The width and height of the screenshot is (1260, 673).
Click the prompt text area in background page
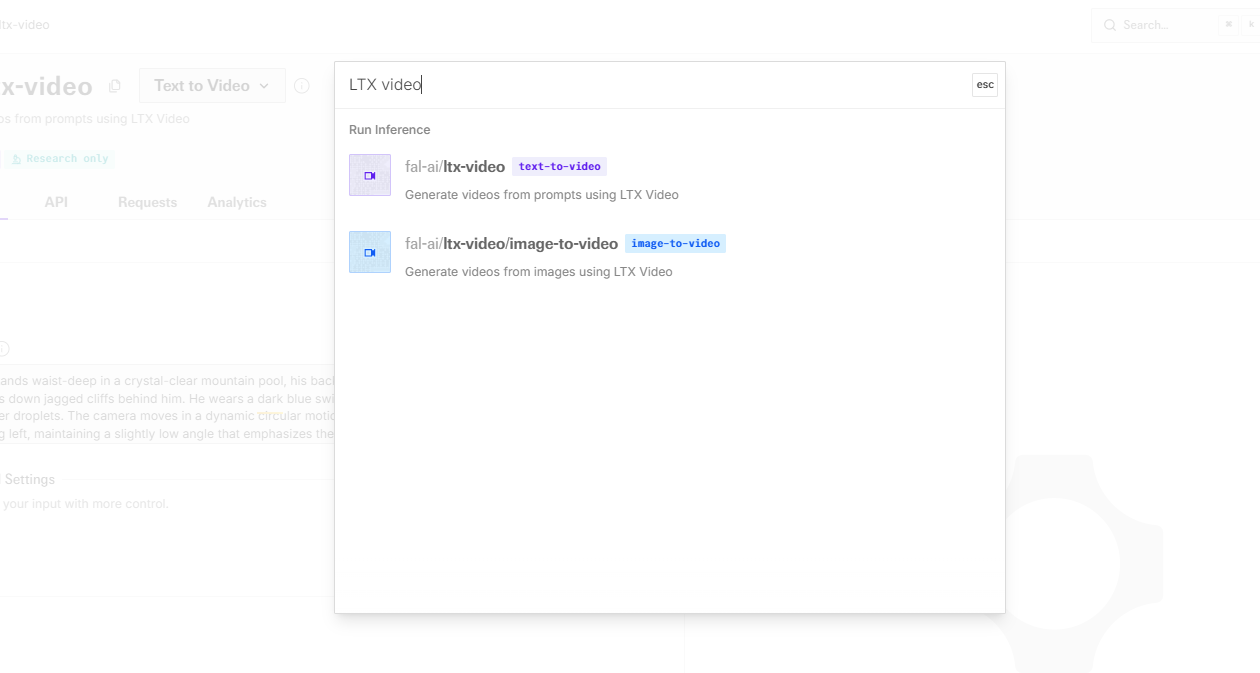[168, 408]
